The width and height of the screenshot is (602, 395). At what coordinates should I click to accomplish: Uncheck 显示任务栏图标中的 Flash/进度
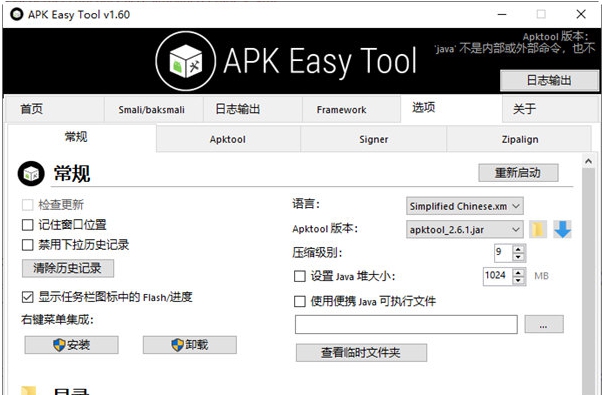[27, 297]
